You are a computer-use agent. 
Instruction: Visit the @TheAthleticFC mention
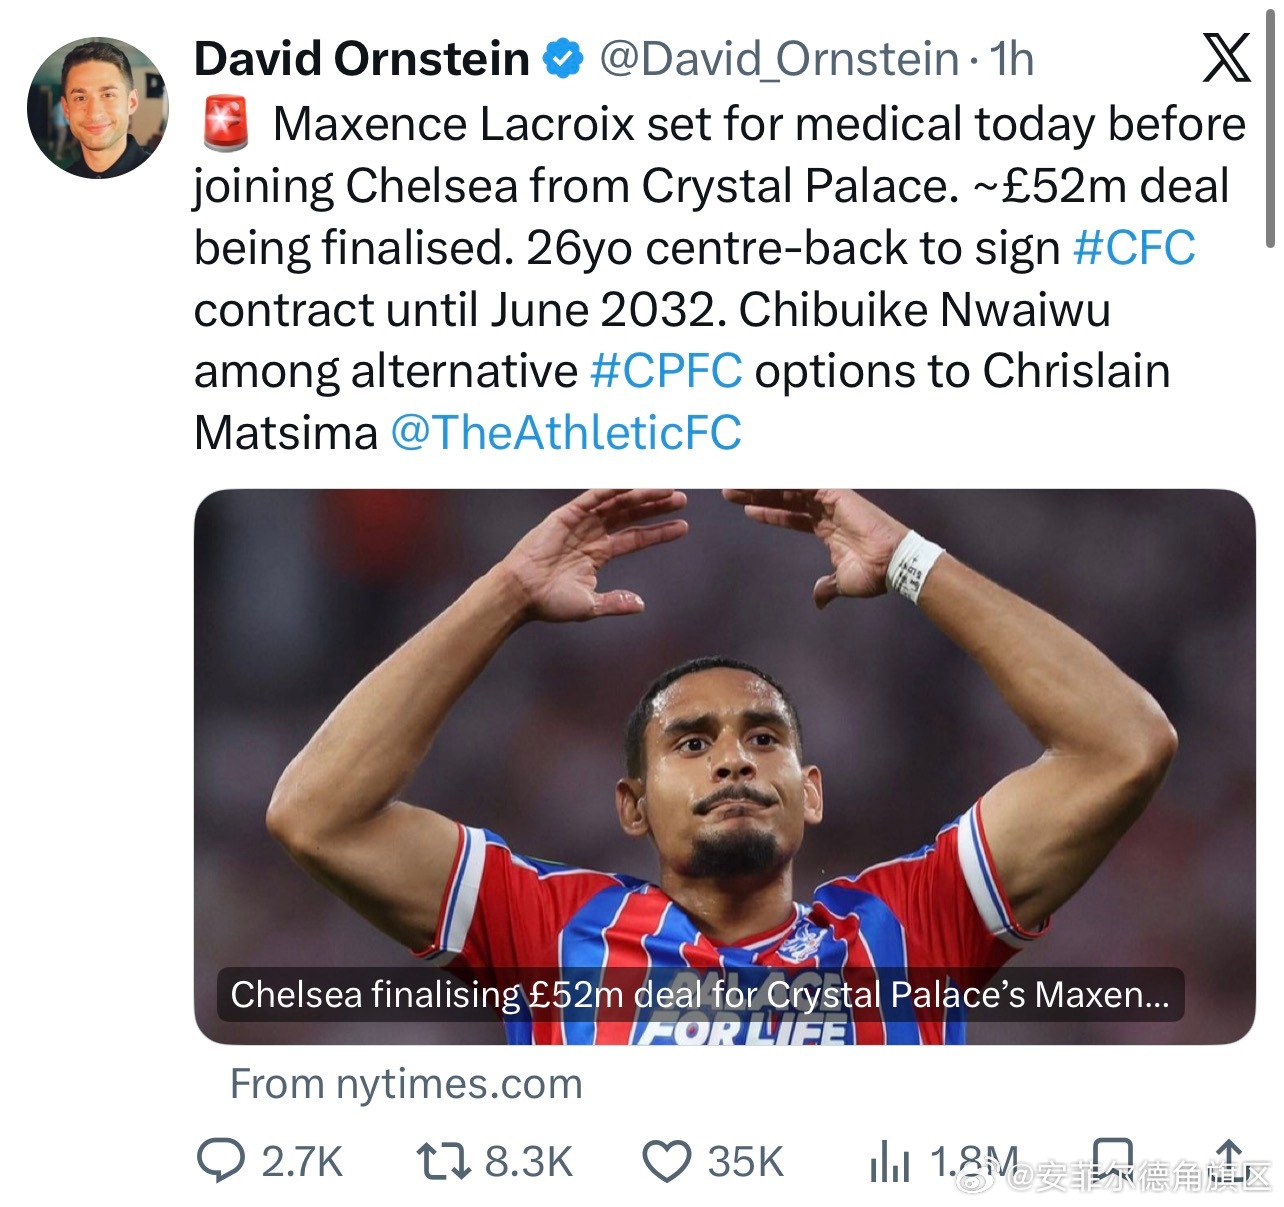click(x=566, y=433)
